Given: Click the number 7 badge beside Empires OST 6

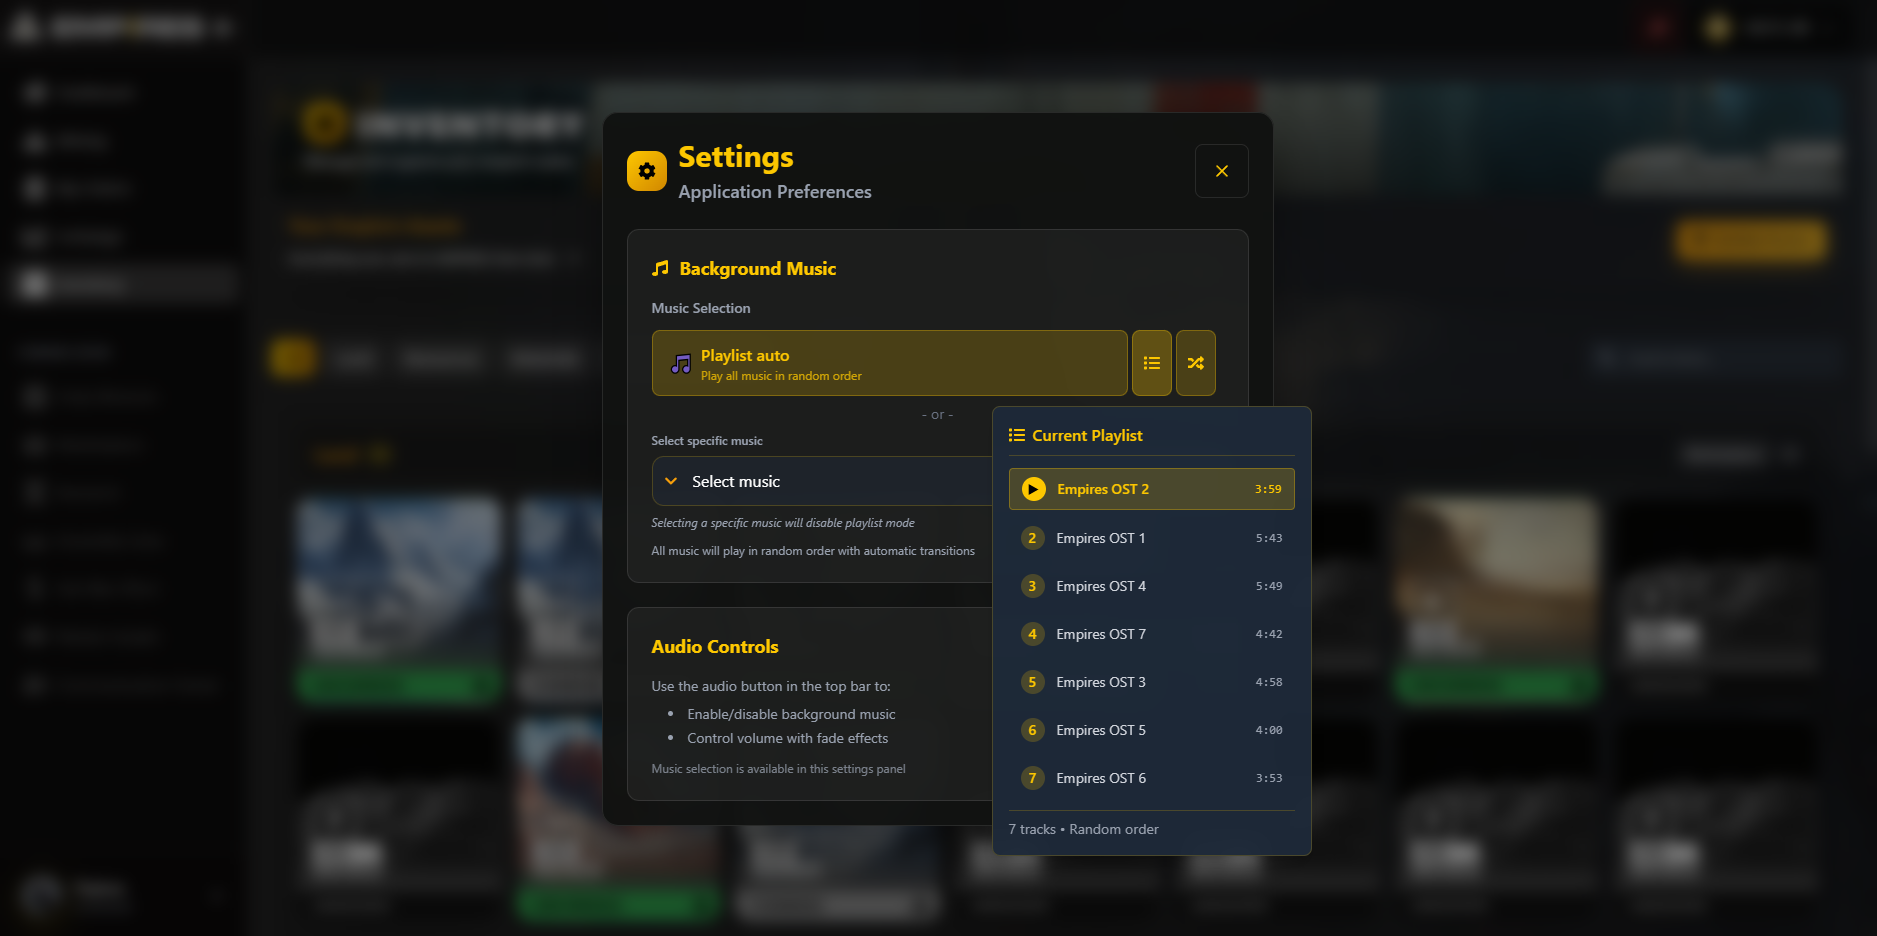Looking at the screenshot, I should coord(1032,778).
